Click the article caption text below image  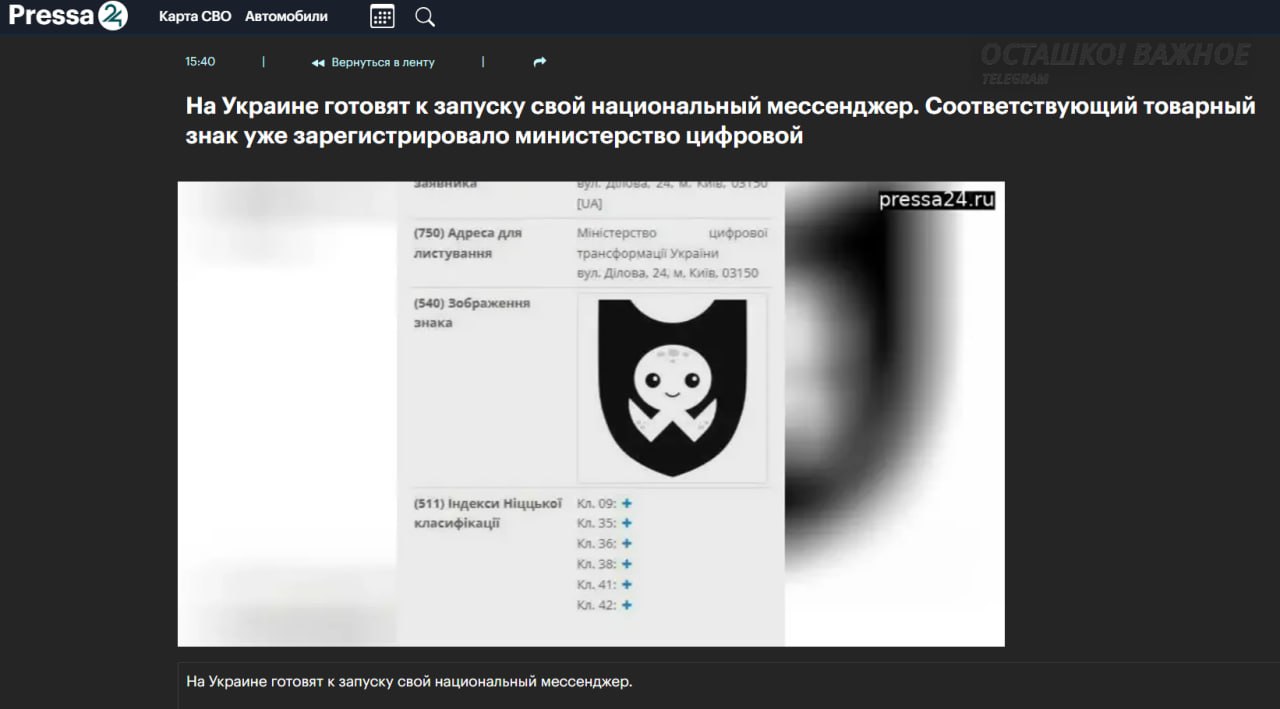coord(410,682)
